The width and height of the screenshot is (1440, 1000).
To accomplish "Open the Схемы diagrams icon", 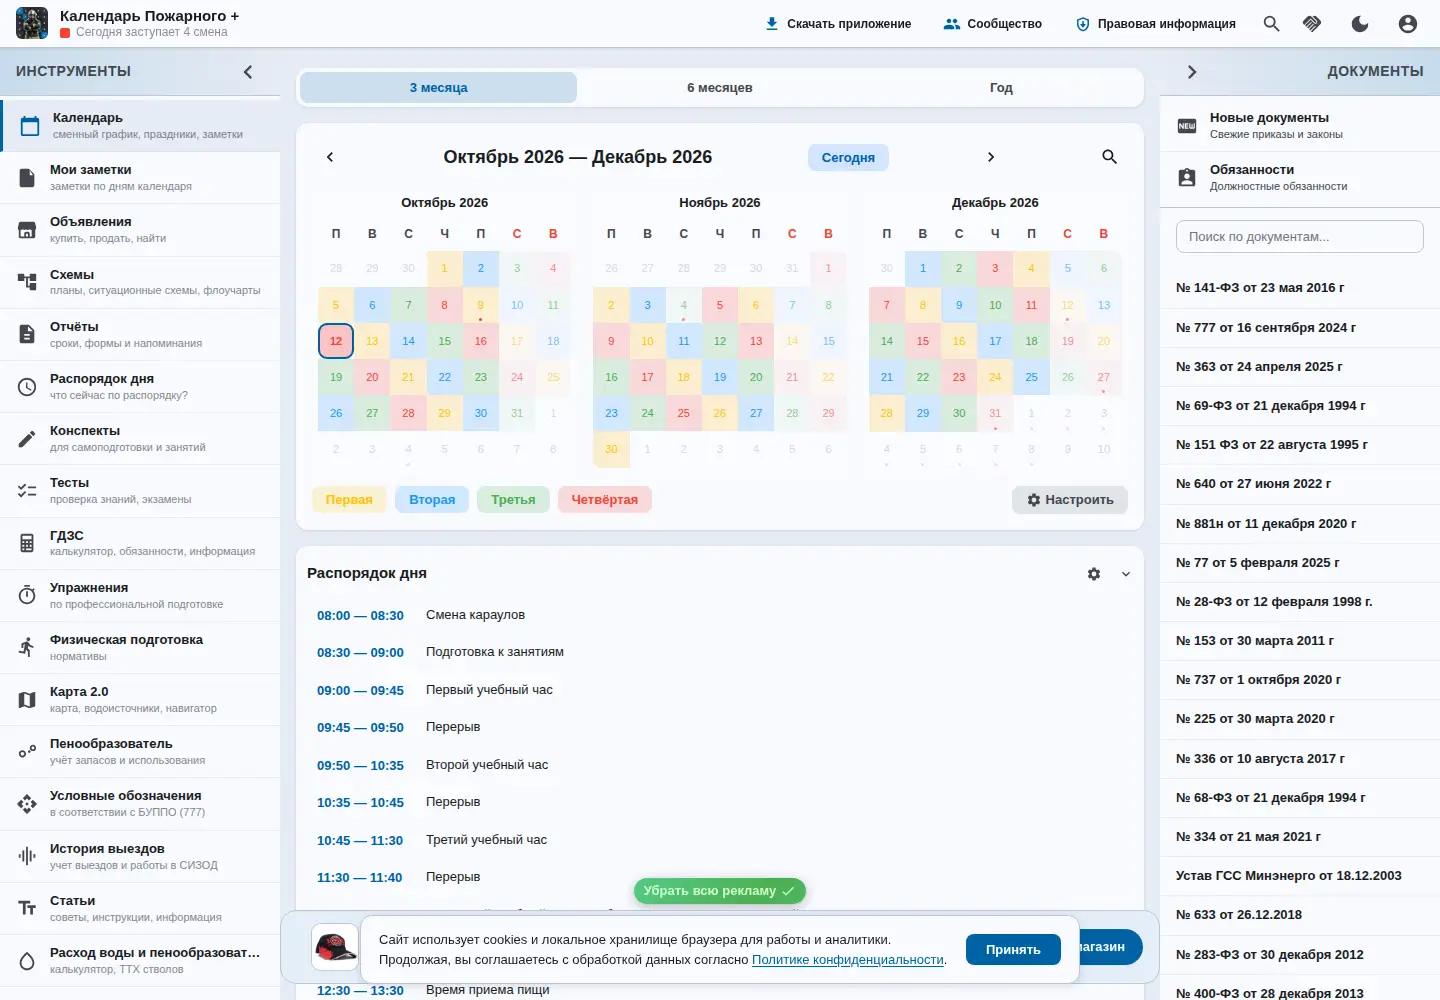I will (x=27, y=282).
